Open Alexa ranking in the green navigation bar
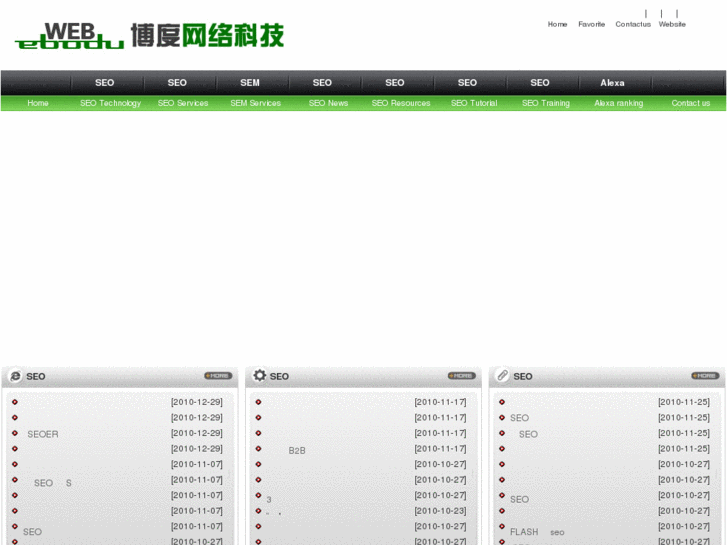This screenshot has width=727, height=545. click(x=619, y=103)
